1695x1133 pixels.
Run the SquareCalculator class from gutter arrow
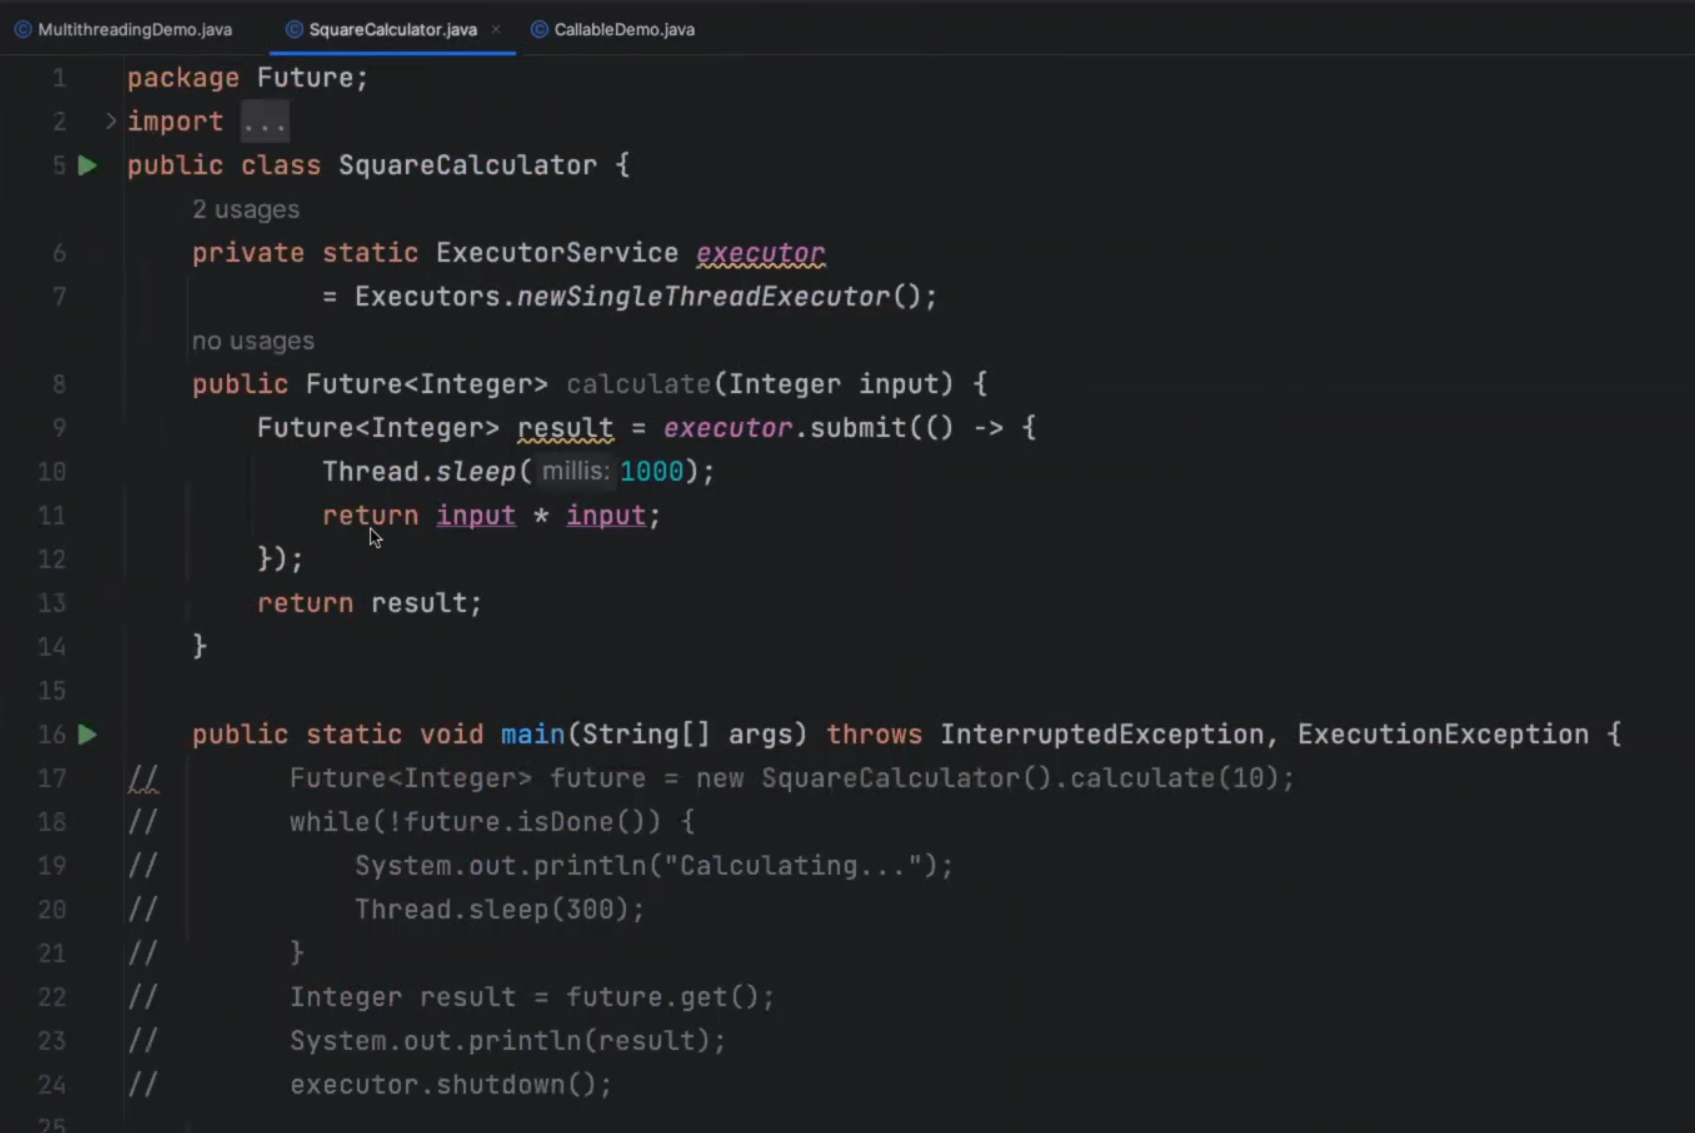88,165
